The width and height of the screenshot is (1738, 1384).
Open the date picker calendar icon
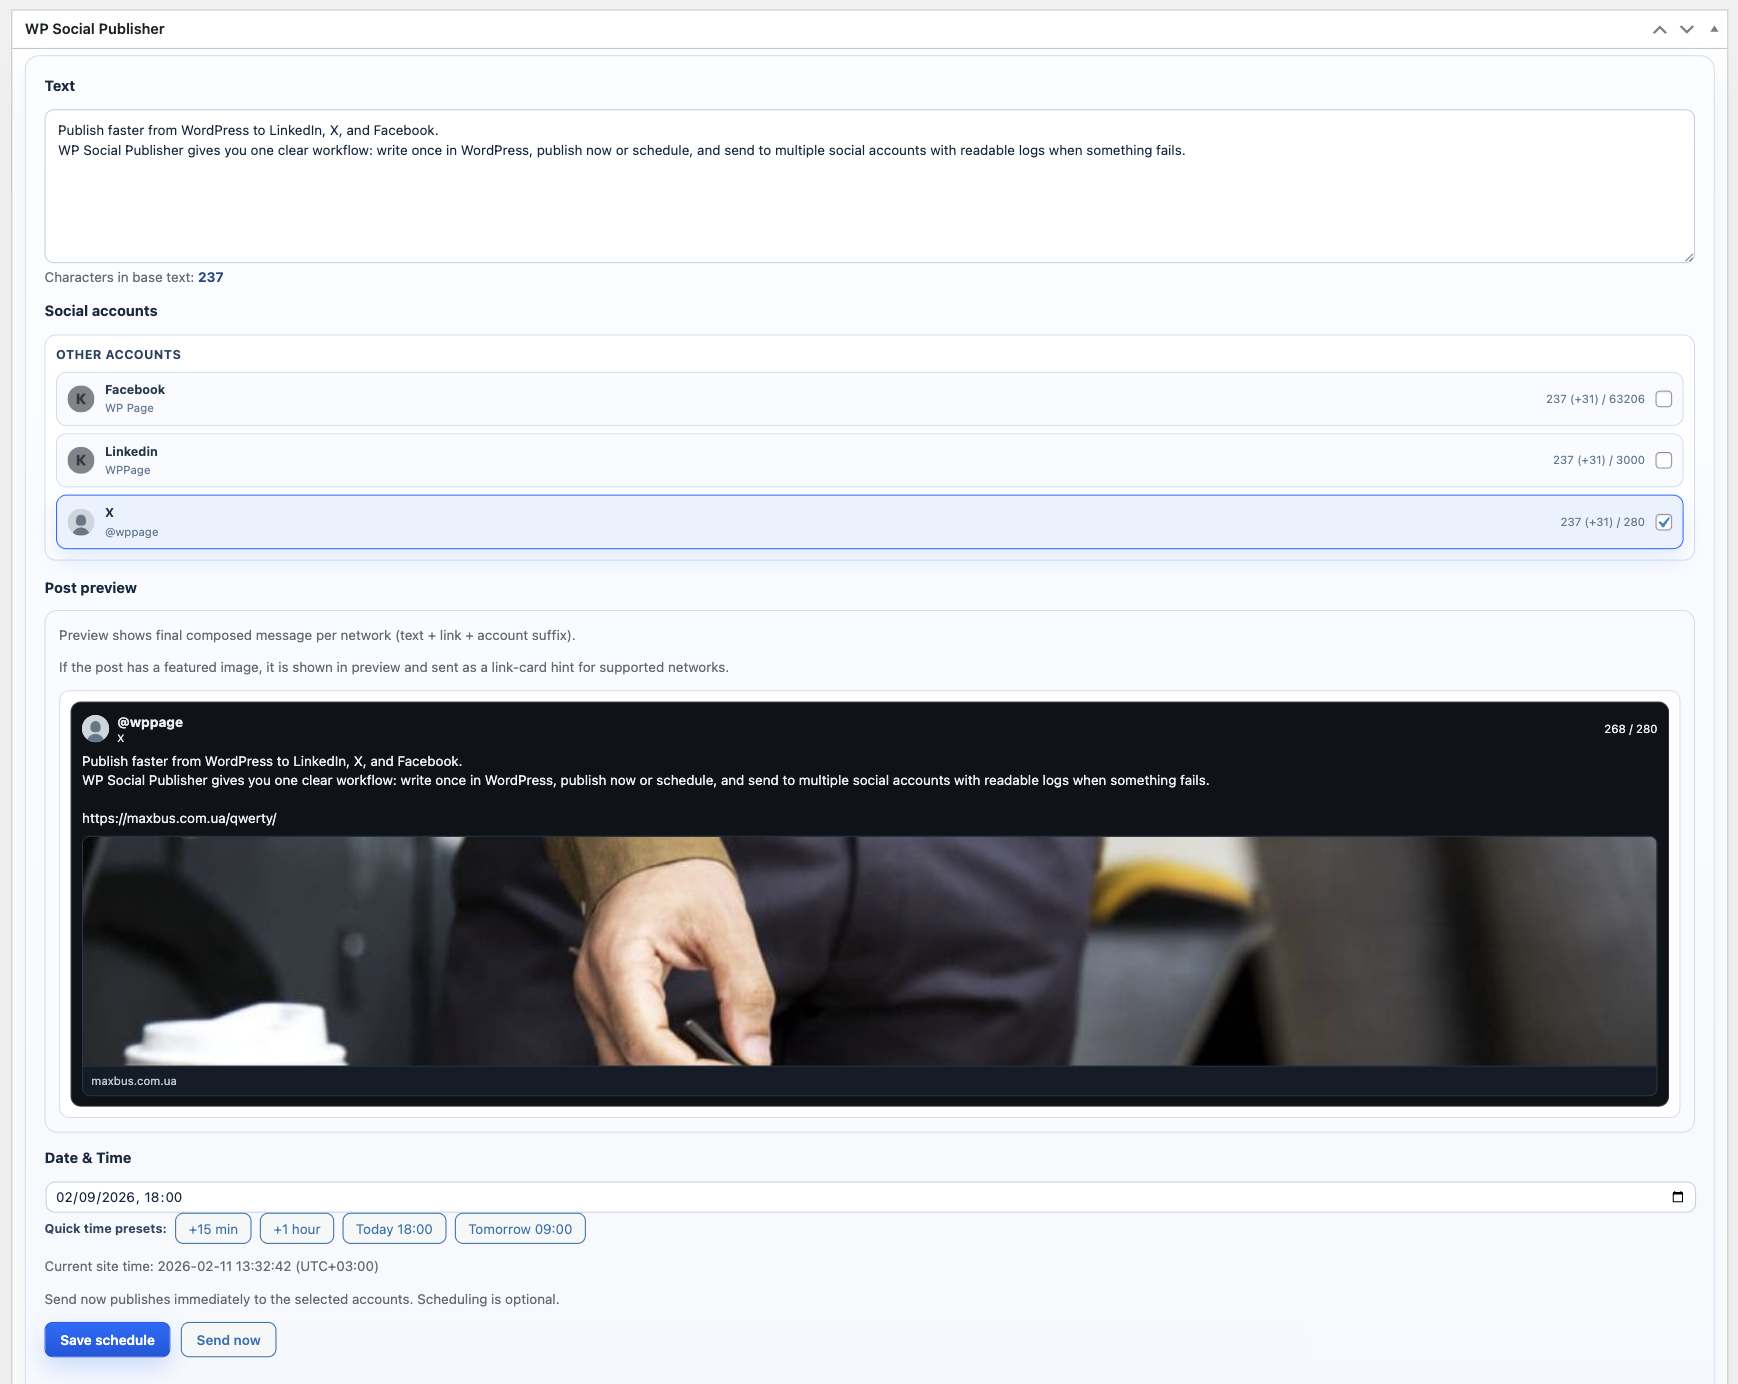[x=1678, y=1196]
